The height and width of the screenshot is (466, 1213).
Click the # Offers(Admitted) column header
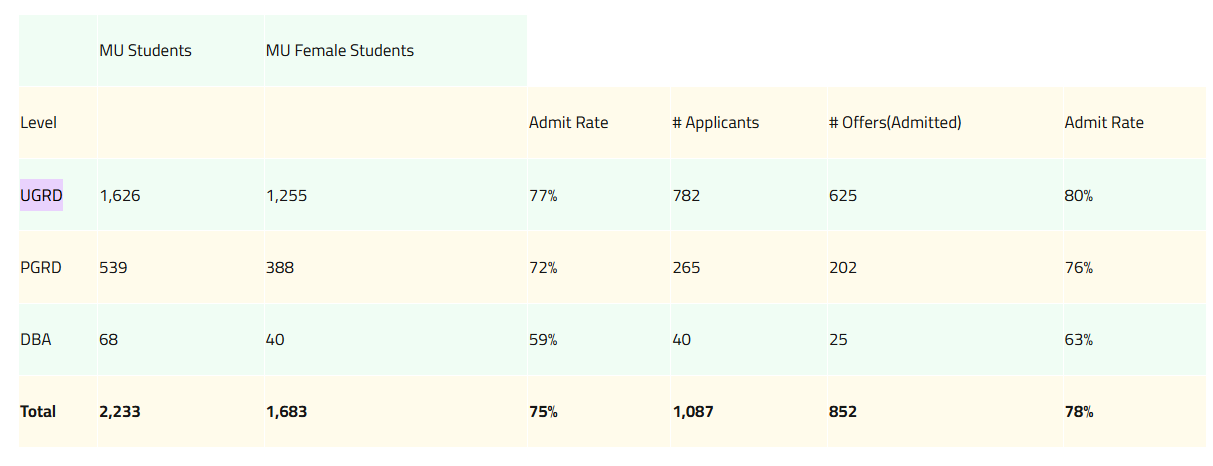point(895,123)
